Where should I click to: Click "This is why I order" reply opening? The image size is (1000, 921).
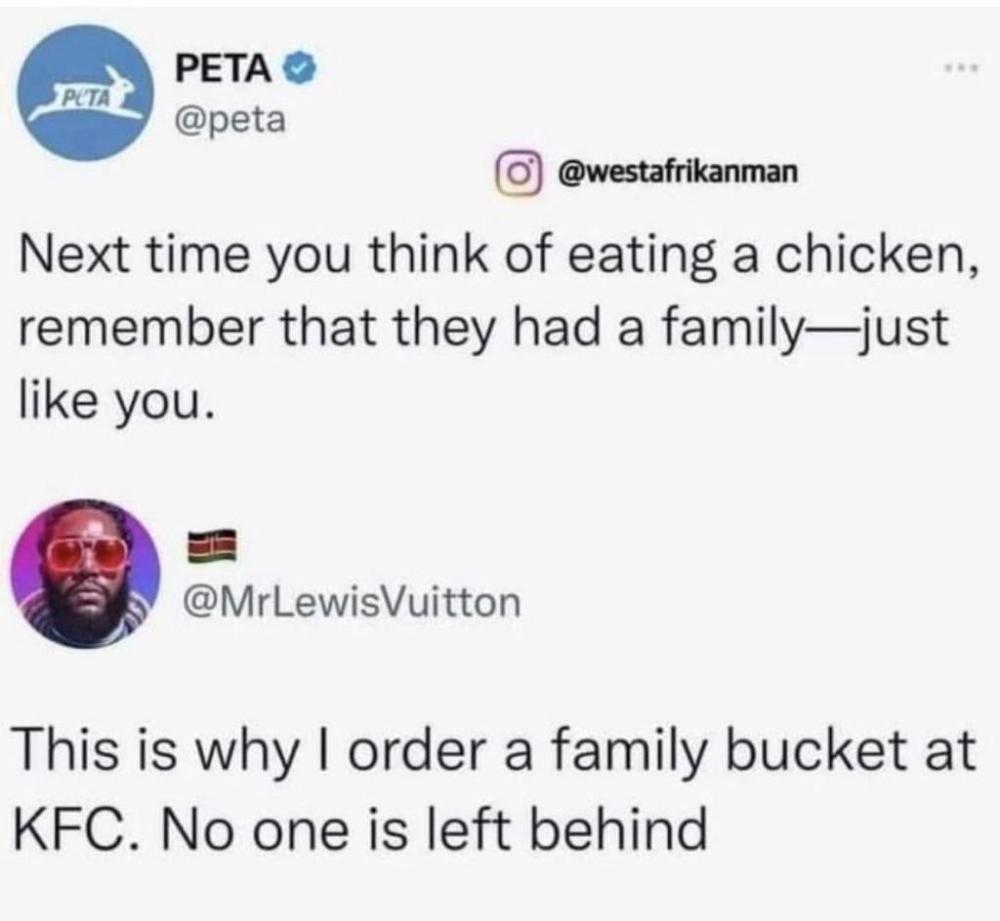254,748
